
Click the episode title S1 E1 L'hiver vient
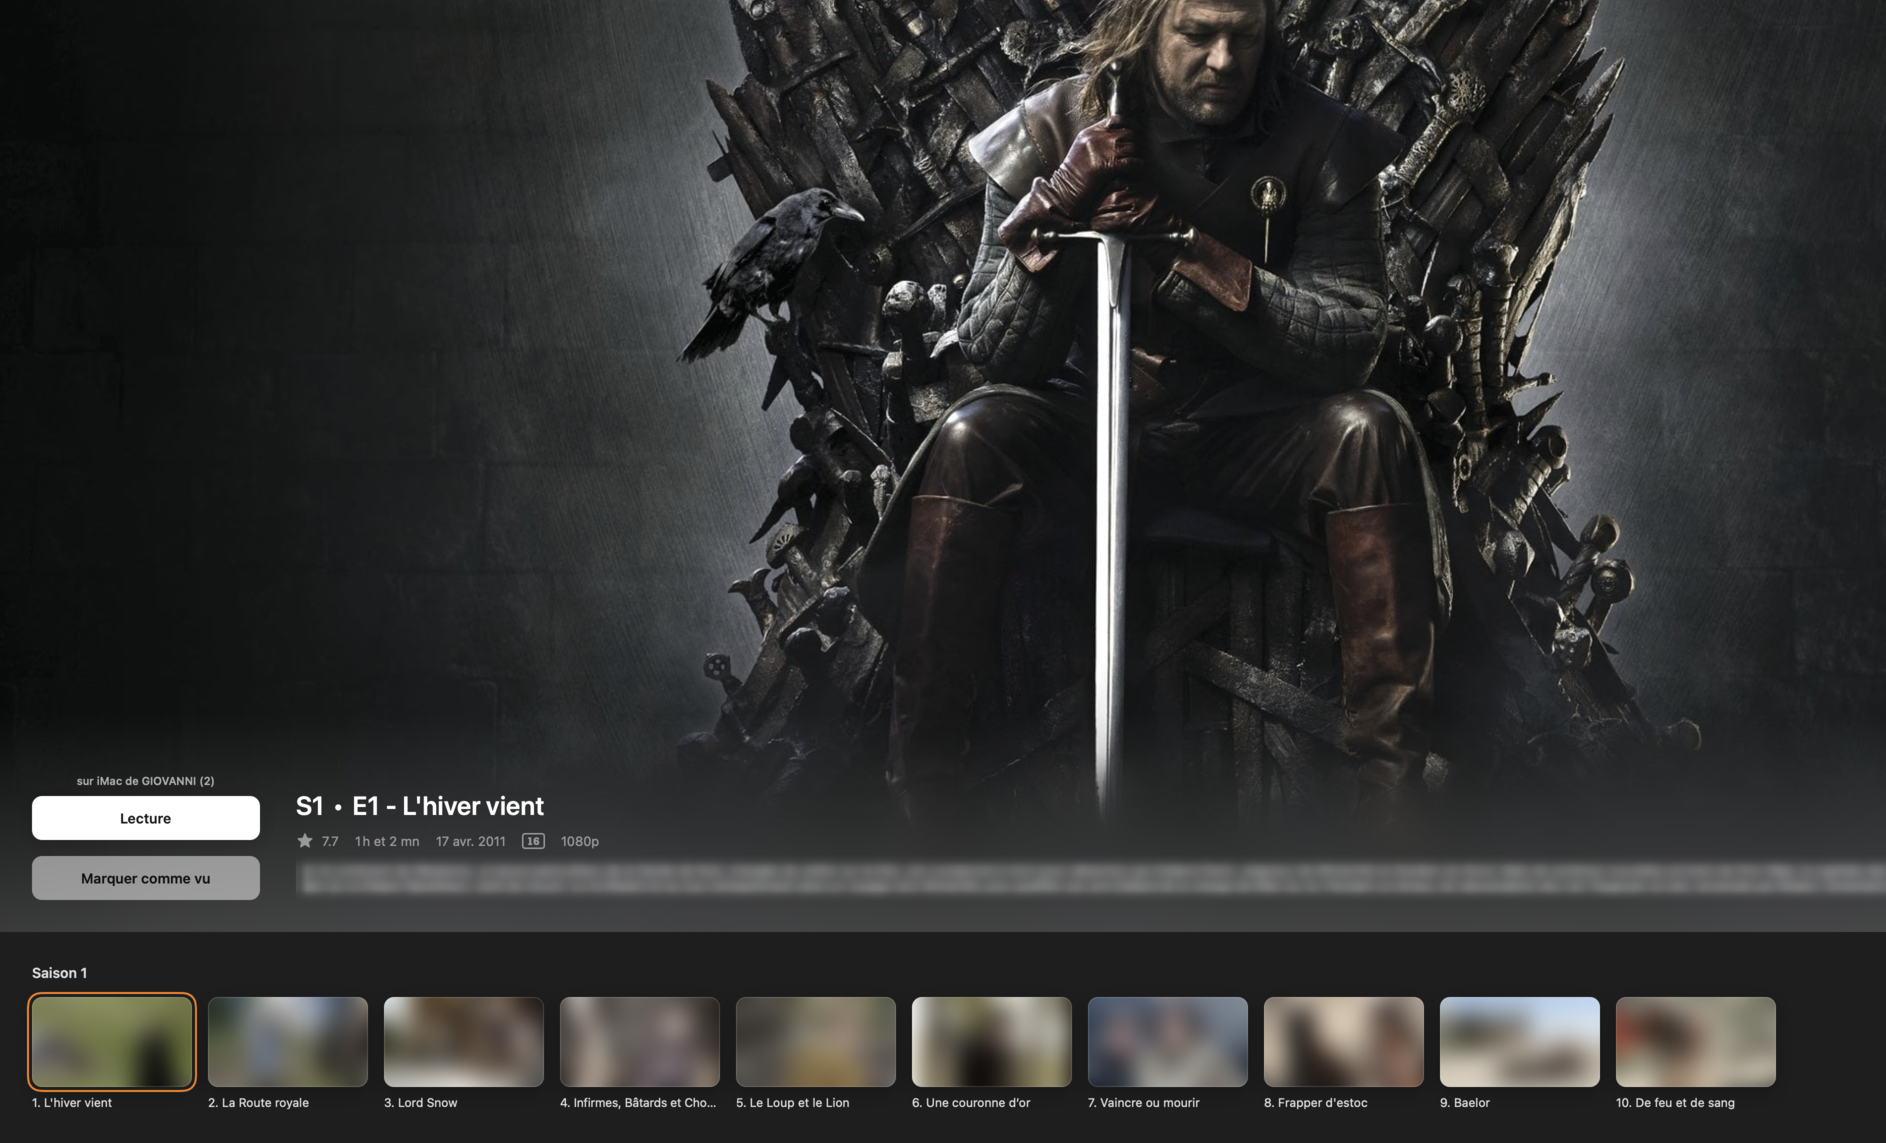420,806
